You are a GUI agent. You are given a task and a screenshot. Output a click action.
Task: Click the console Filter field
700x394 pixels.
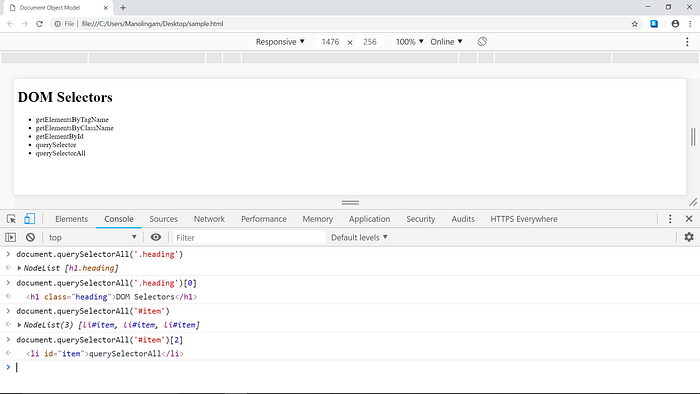249,238
